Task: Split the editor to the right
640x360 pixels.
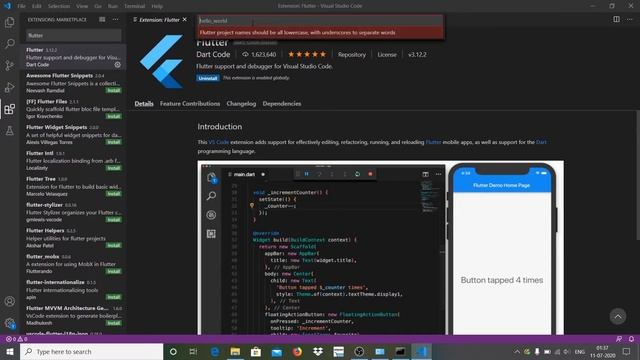Action: tap(616, 19)
